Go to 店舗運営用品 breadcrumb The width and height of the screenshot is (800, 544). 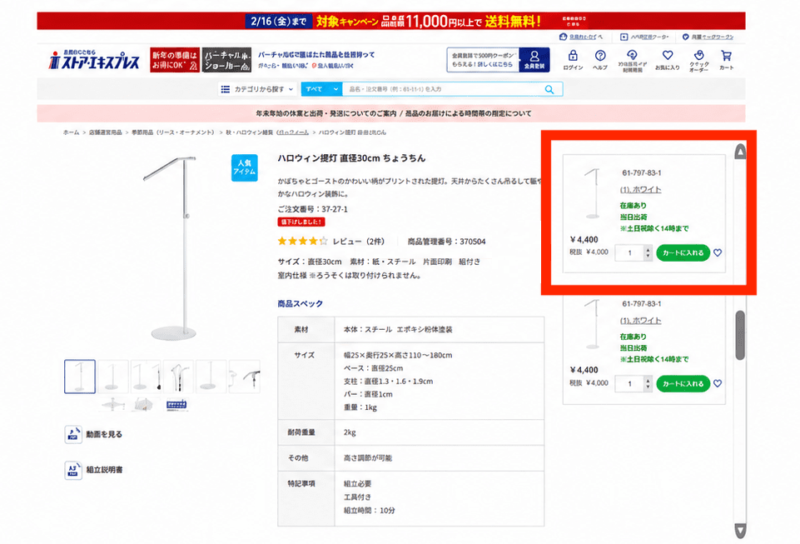[x=106, y=132]
